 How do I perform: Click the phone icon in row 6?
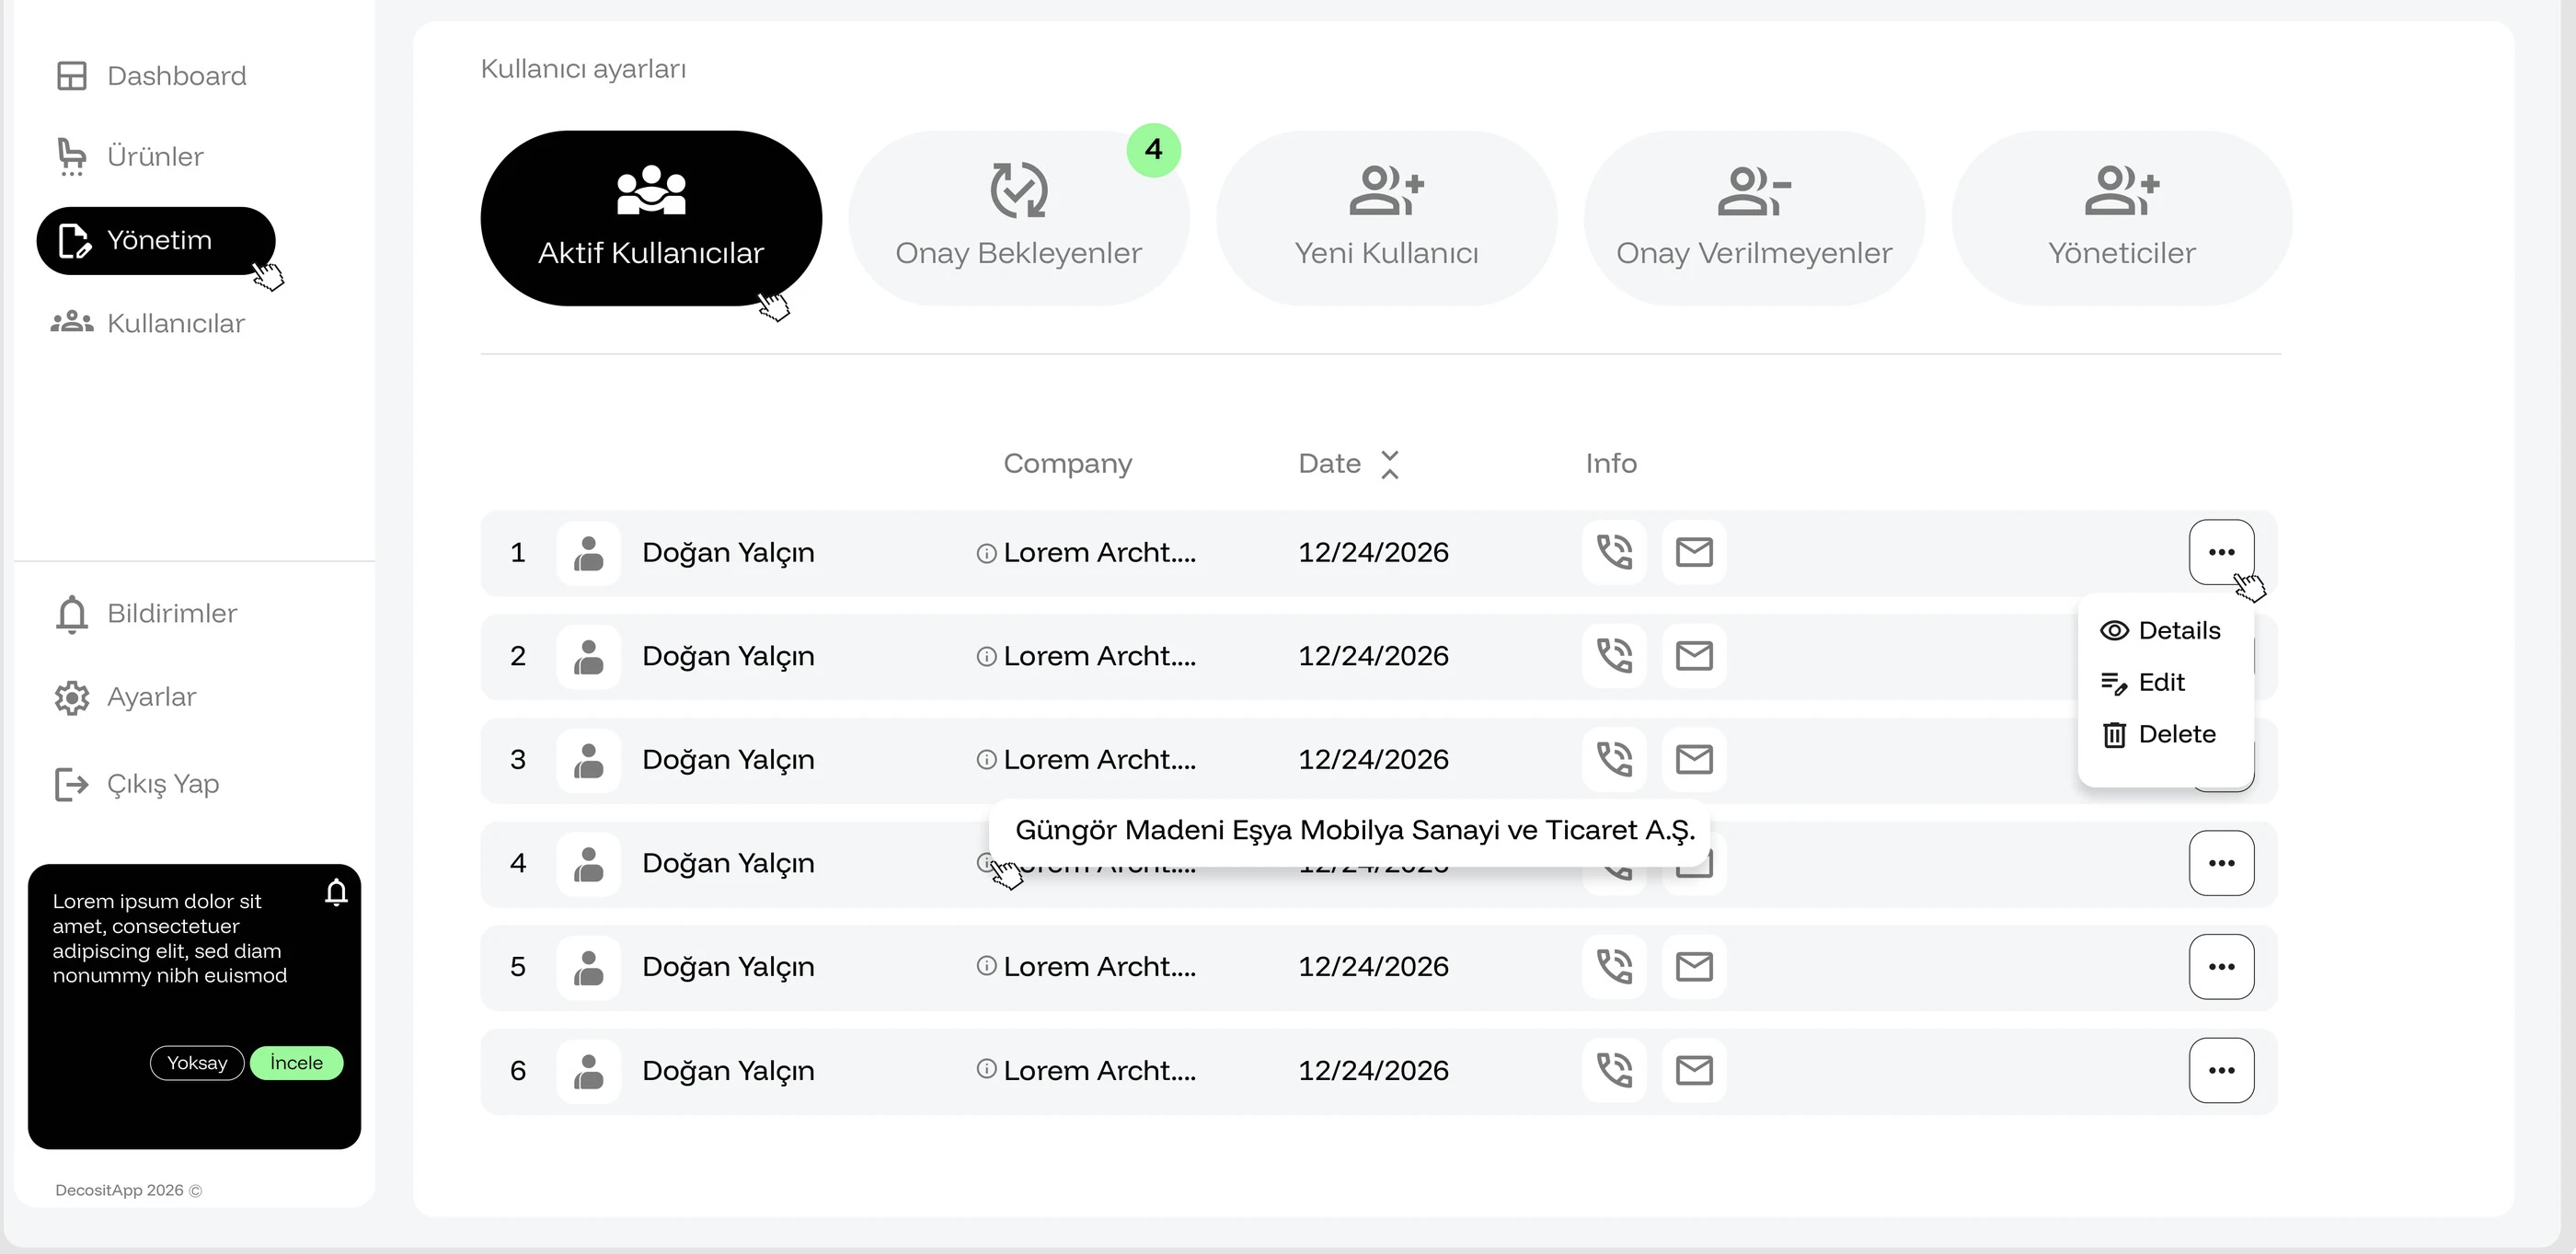click(x=1614, y=1070)
